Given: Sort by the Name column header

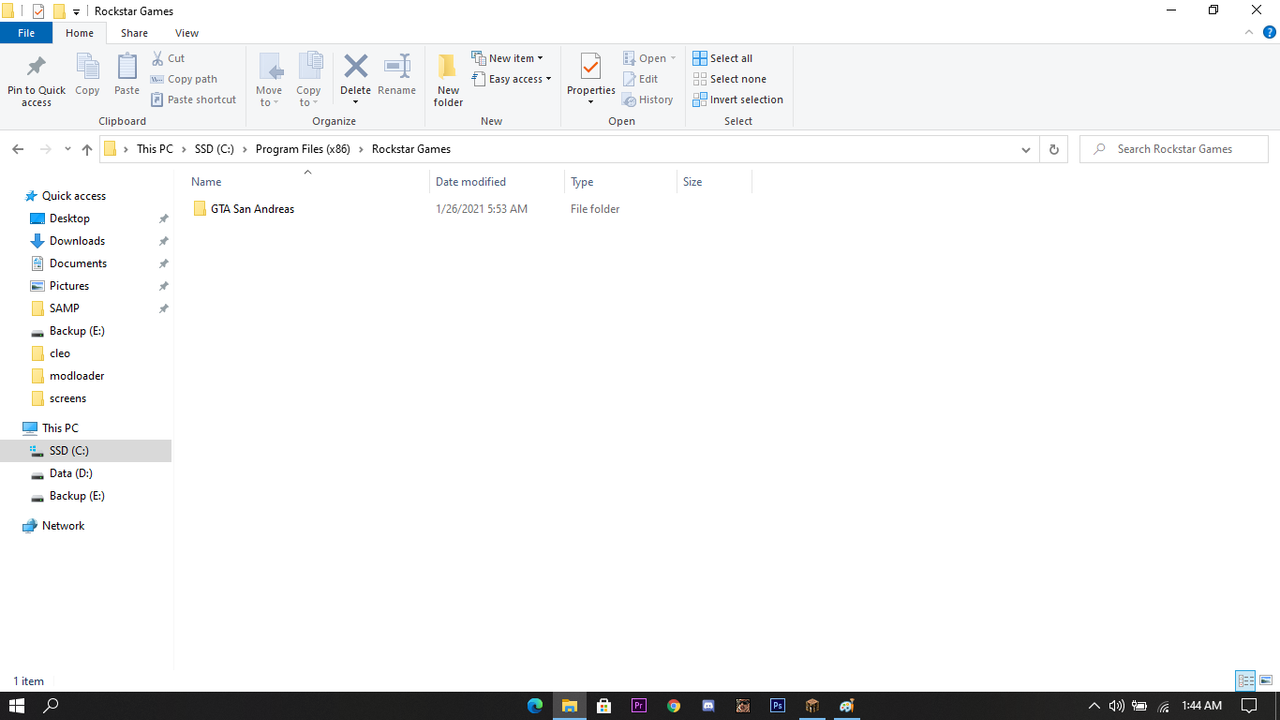Looking at the screenshot, I should pyautogui.click(x=307, y=182).
